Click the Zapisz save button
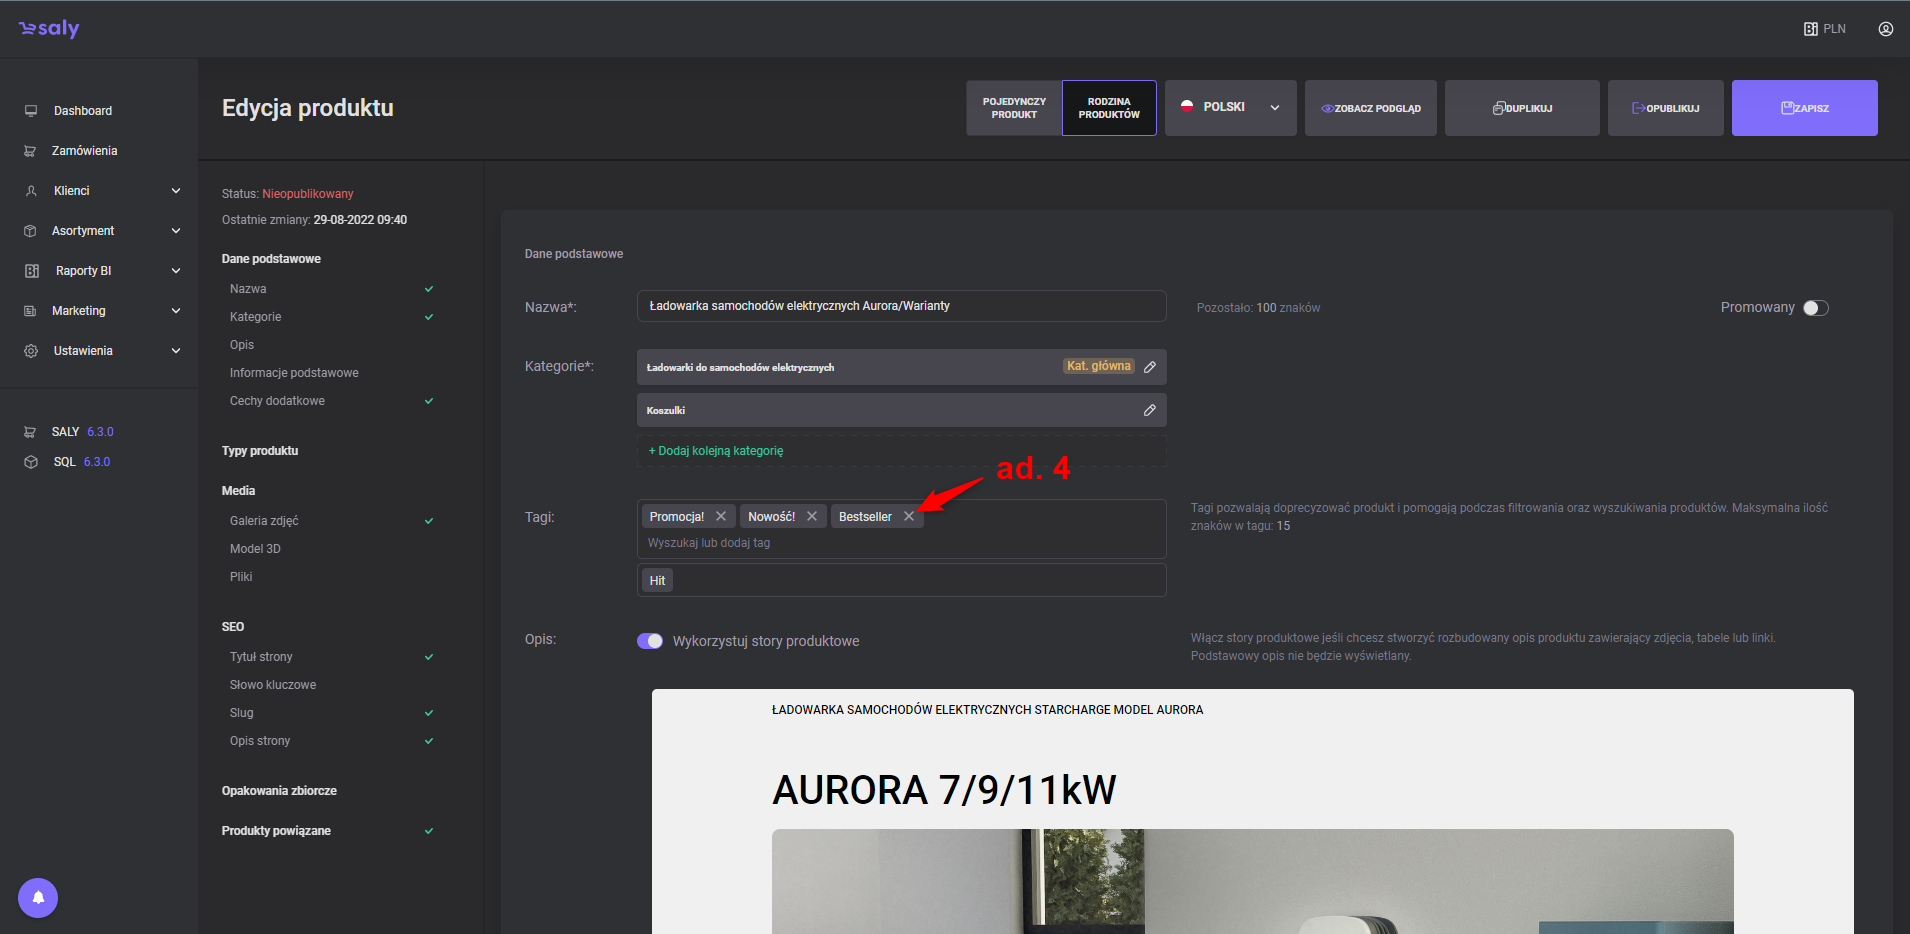Viewport: 1910px width, 934px height. (x=1804, y=108)
